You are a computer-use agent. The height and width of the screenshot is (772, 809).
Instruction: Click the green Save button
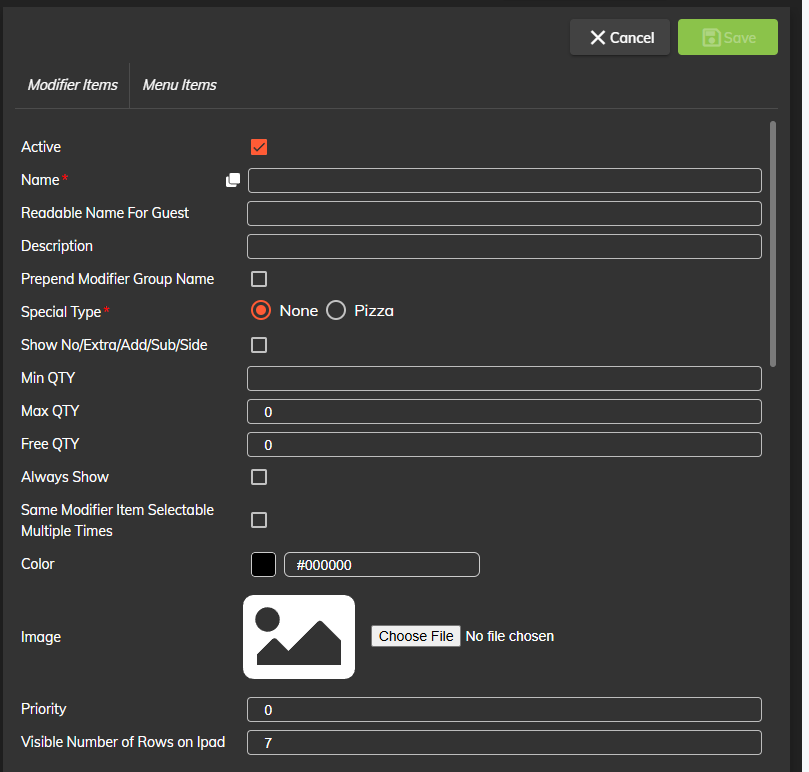(x=727, y=37)
